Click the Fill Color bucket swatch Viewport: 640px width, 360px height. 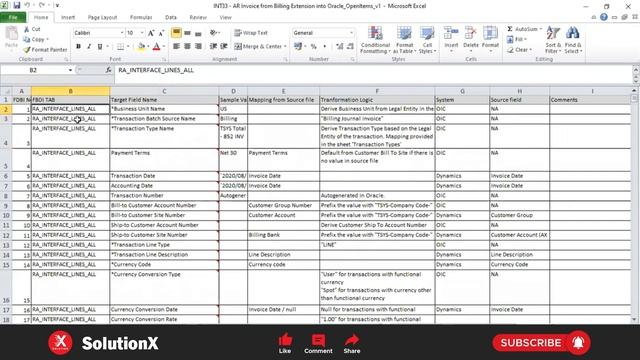pyautogui.click(x=141, y=47)
